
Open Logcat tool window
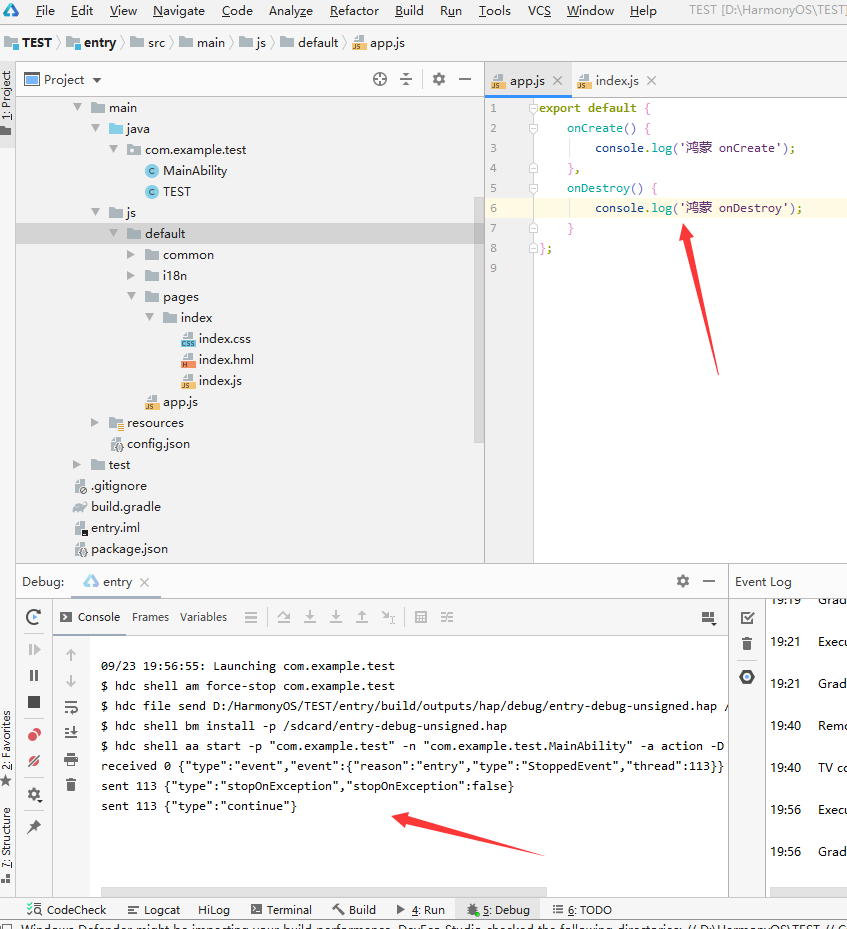point(154,910)
